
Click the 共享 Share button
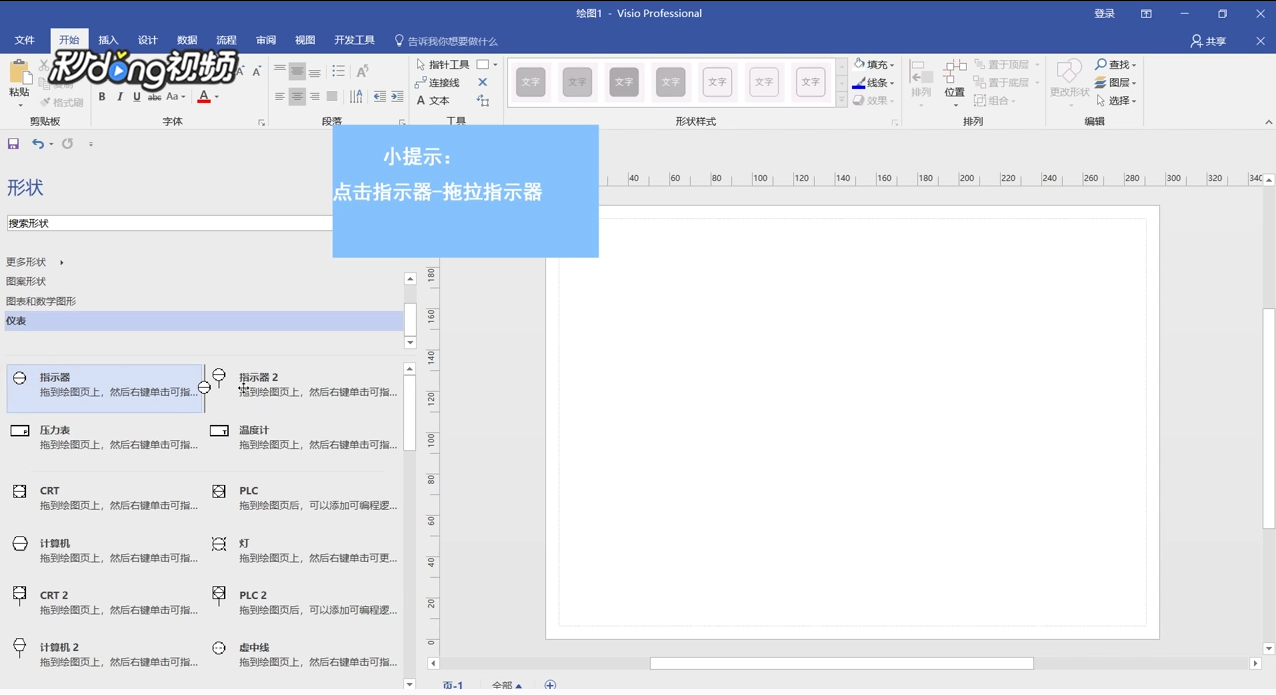point(1208,41)
